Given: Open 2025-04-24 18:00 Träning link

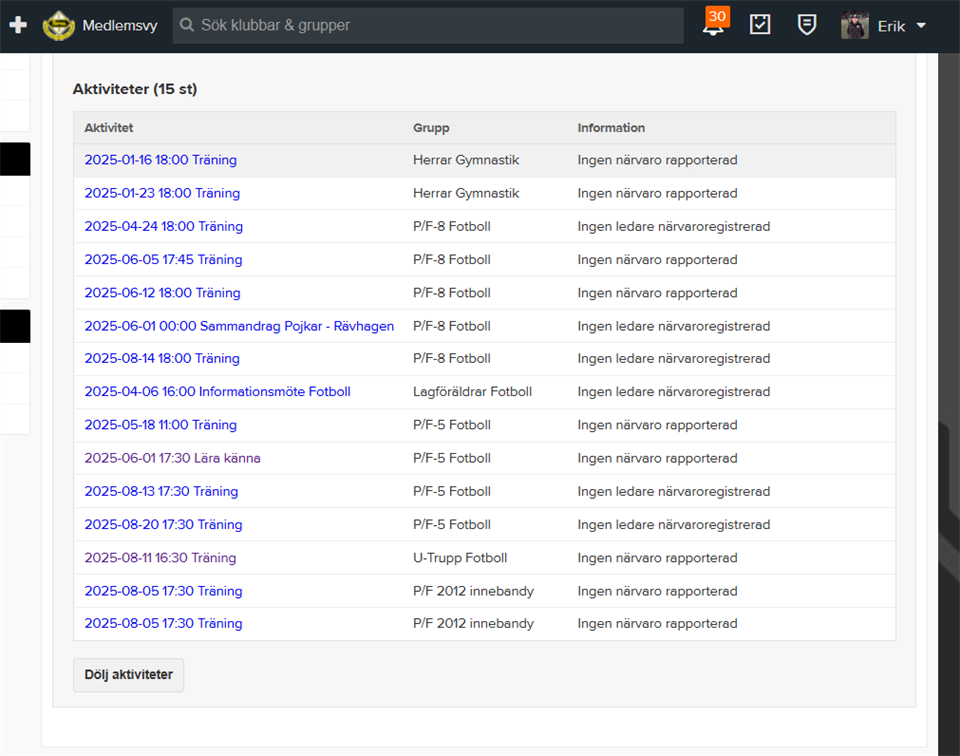Looking at the screenshot, I should 163,226.
